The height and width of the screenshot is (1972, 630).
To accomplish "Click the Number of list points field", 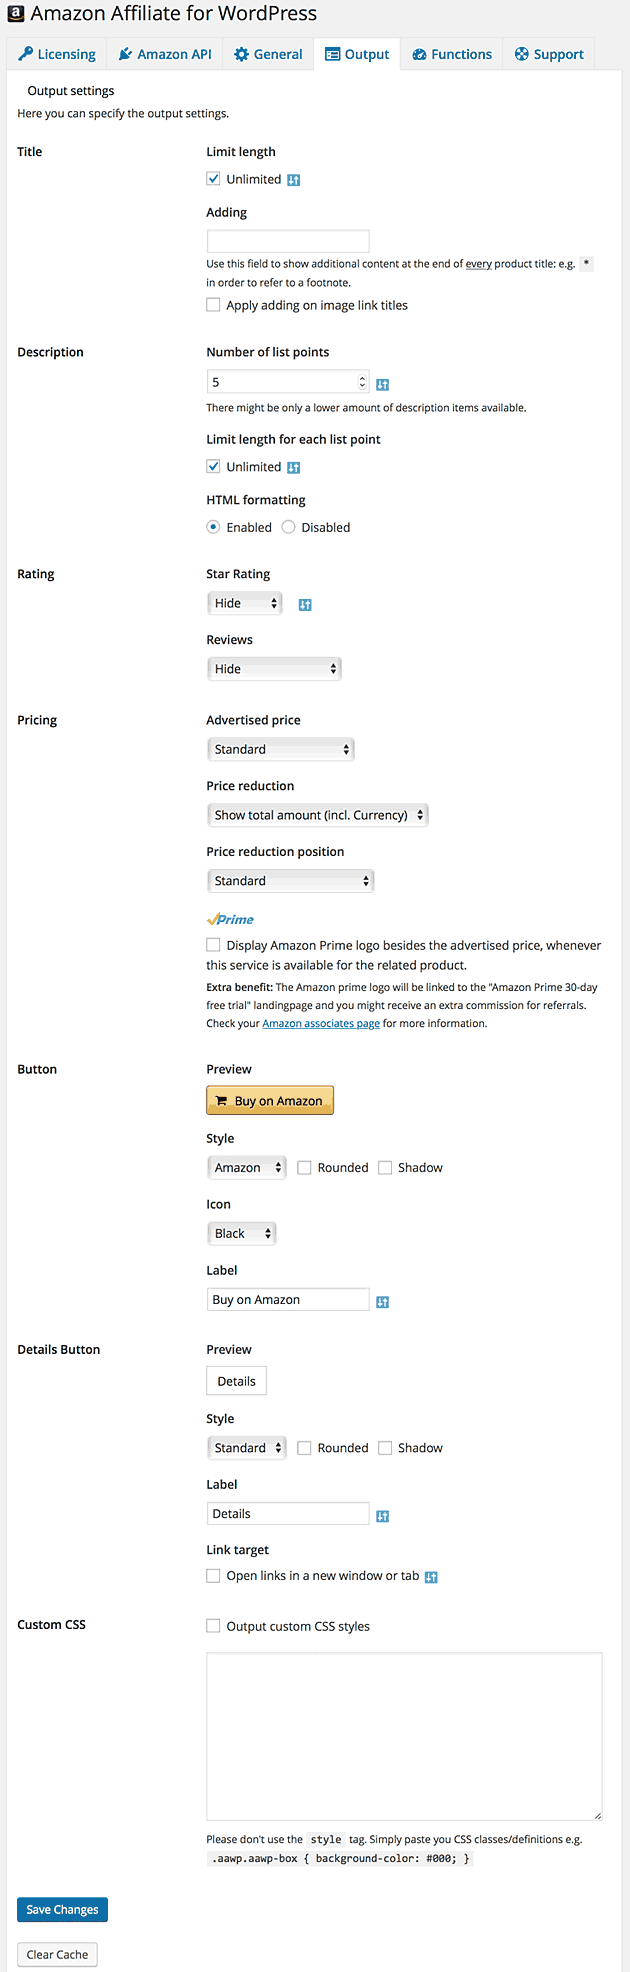I will coord(288,382).
